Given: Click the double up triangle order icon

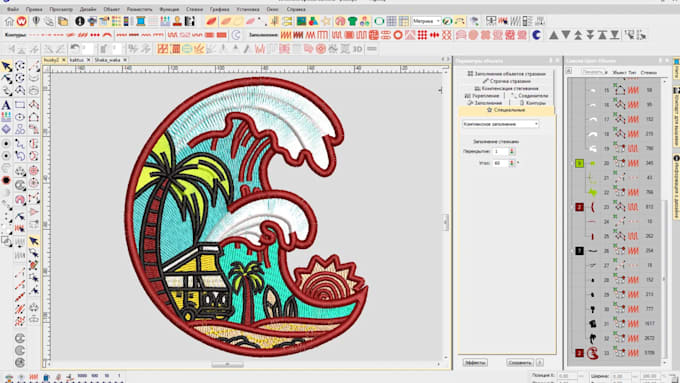Looking at the screenshot, I should click(x=578, y=35).
